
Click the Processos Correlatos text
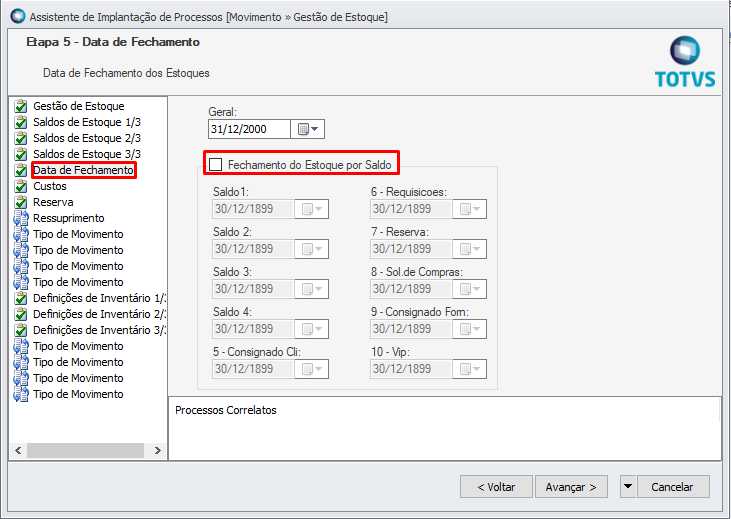(x=226, y=410)
